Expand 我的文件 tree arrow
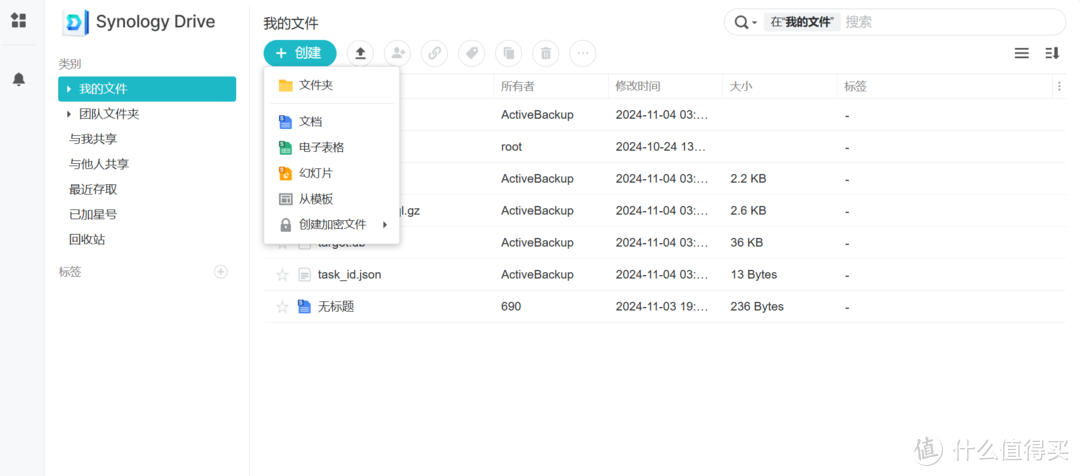1080x476 pixels. 68,89
